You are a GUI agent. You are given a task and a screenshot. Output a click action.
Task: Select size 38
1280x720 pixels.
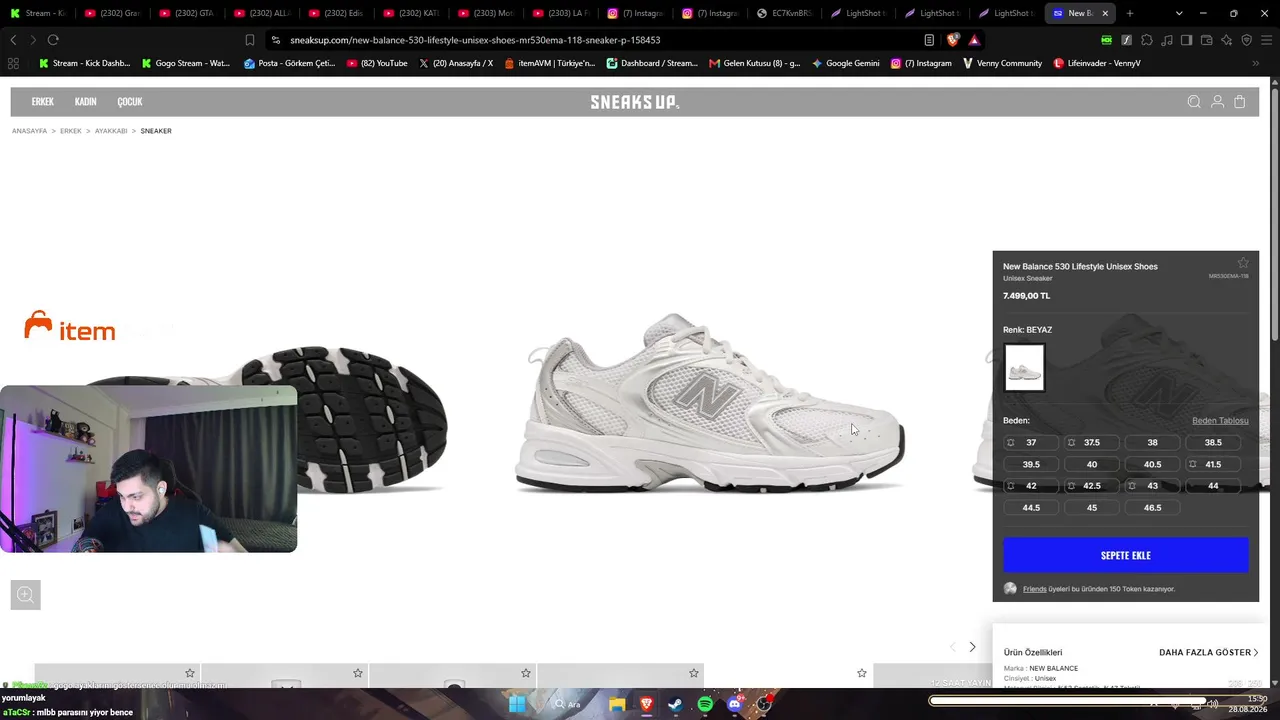(x=1152, y=442)
